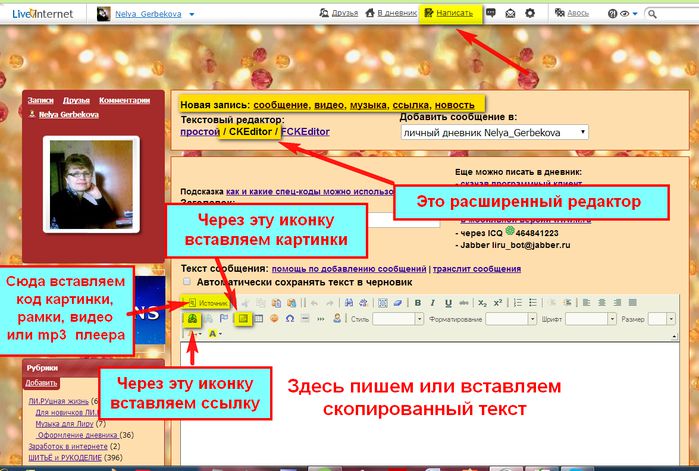Undo the last edit
This screenshot has width=699, height=471.
click(x=315, y=303)
